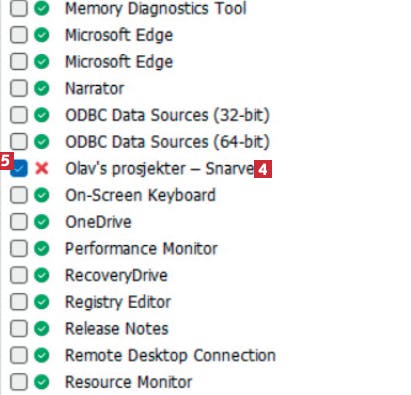Image resolution: width=411 pixels, height=395 pixels.
Task: Select the Performance Monitor entry
Action: pos(141,248)
